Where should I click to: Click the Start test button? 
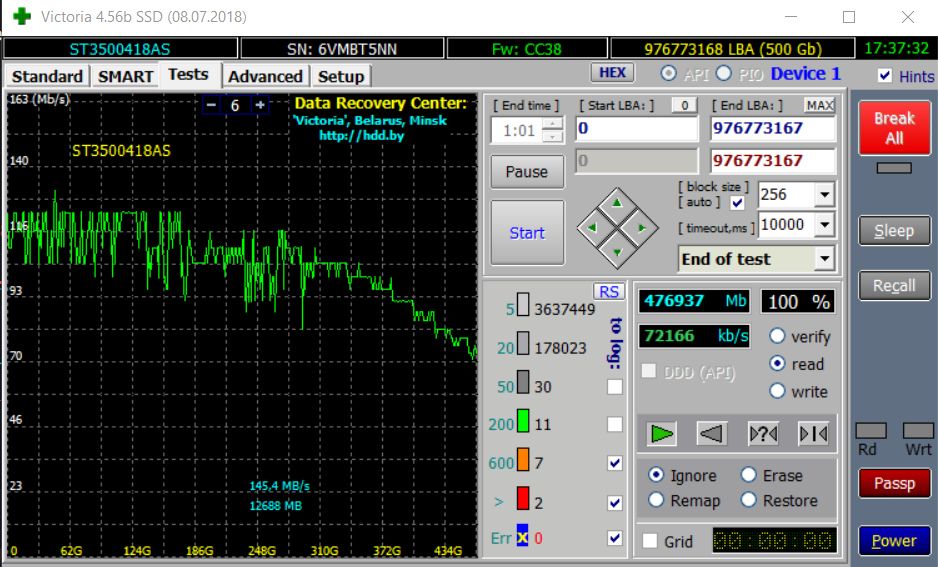[527, 233]
